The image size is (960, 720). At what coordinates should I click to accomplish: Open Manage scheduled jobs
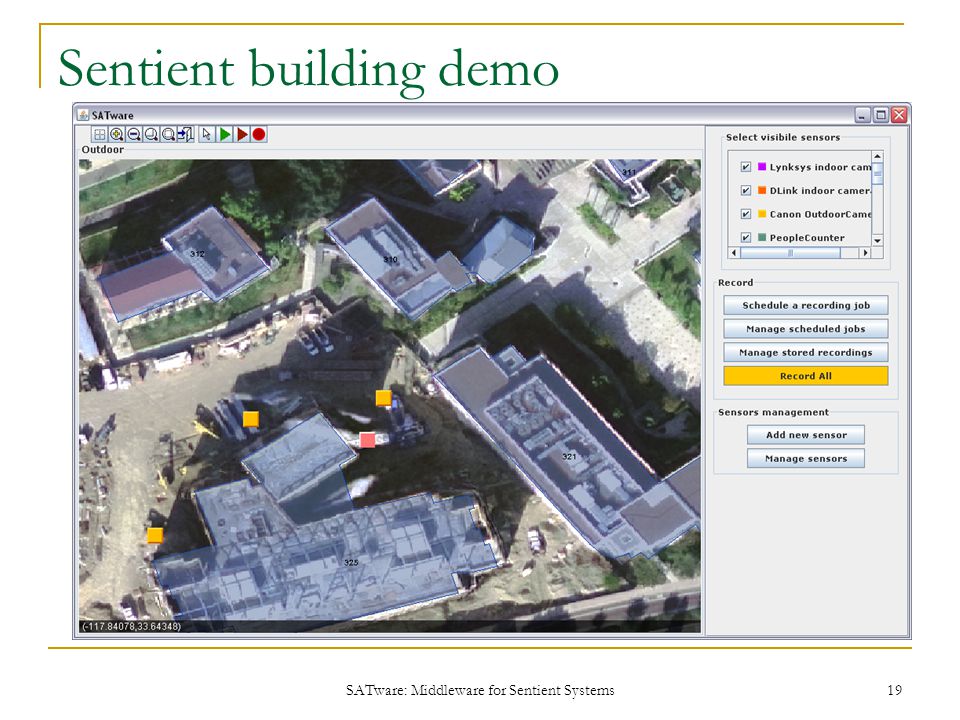(x=806, y=329)
